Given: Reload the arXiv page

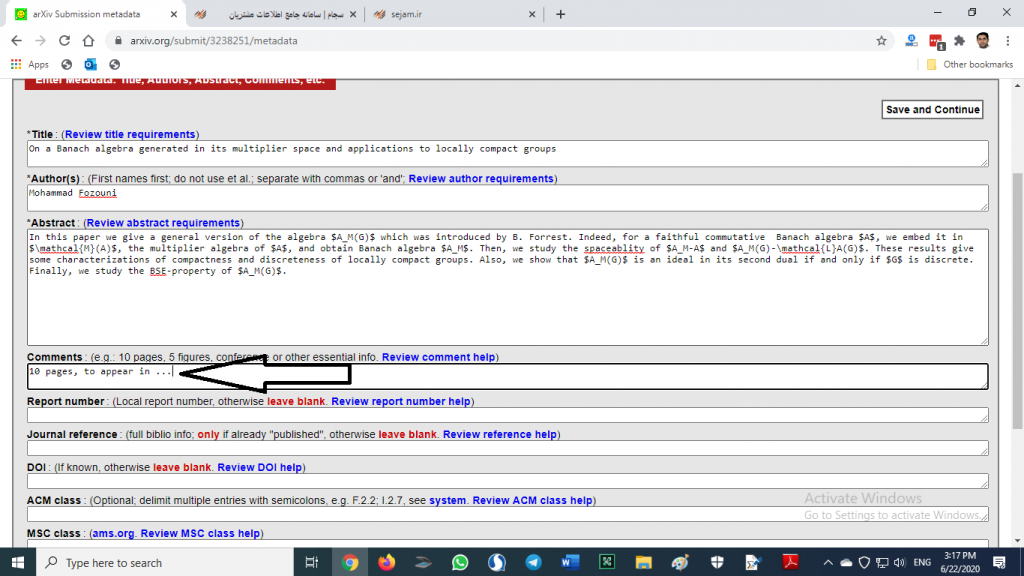Looking at the screenshot, I should [64, 40].
